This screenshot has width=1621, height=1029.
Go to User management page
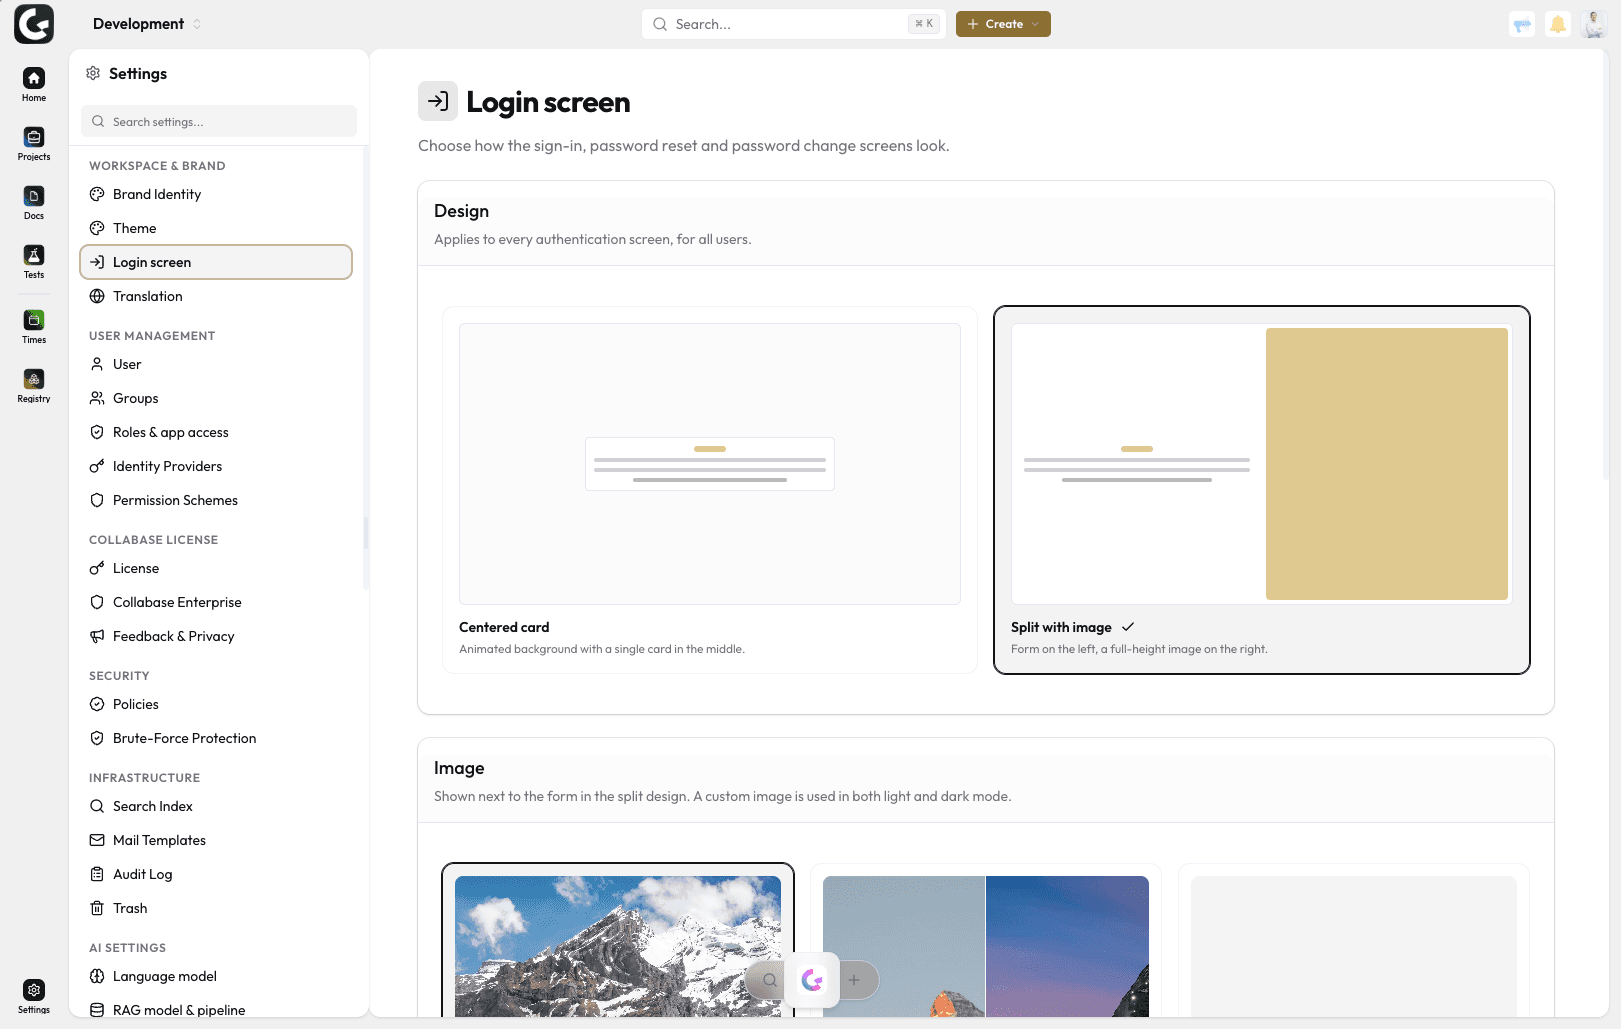[216, 364]
